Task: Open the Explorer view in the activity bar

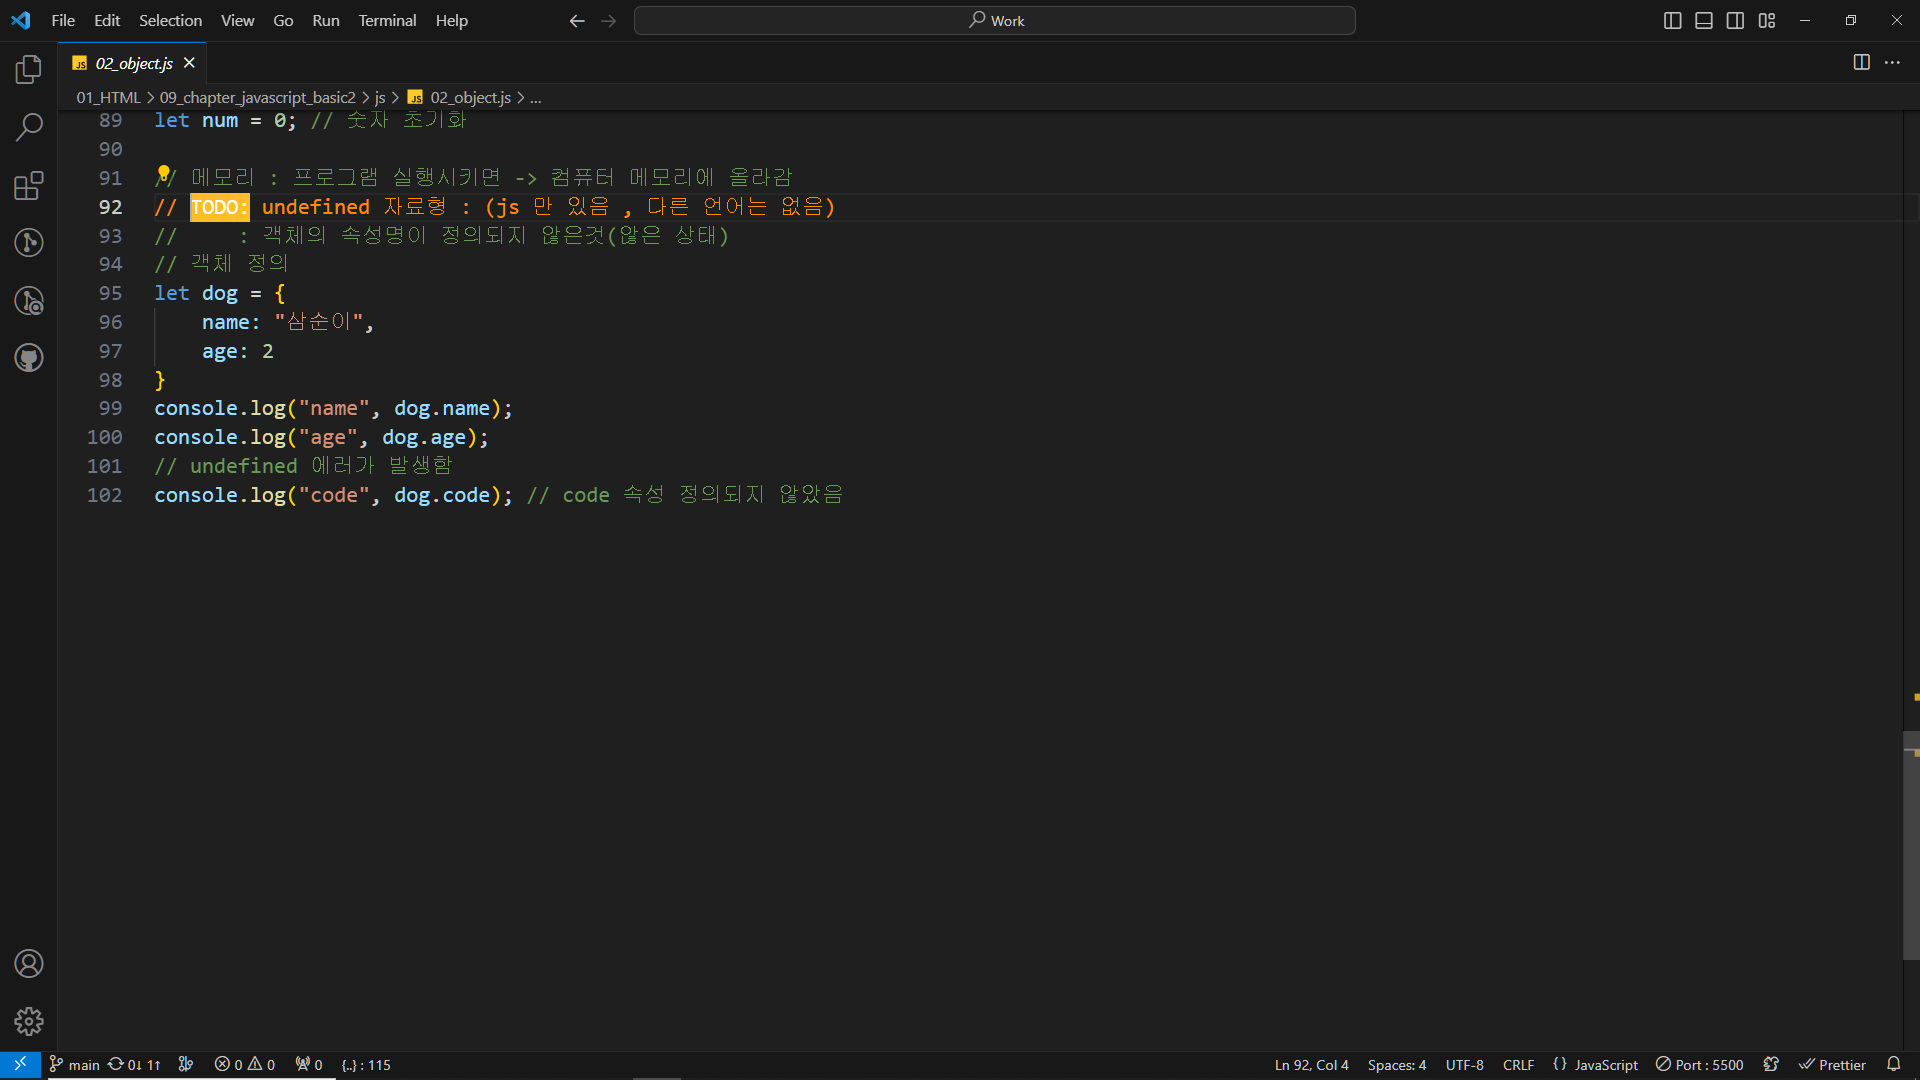Action: [x=29, y=69]
